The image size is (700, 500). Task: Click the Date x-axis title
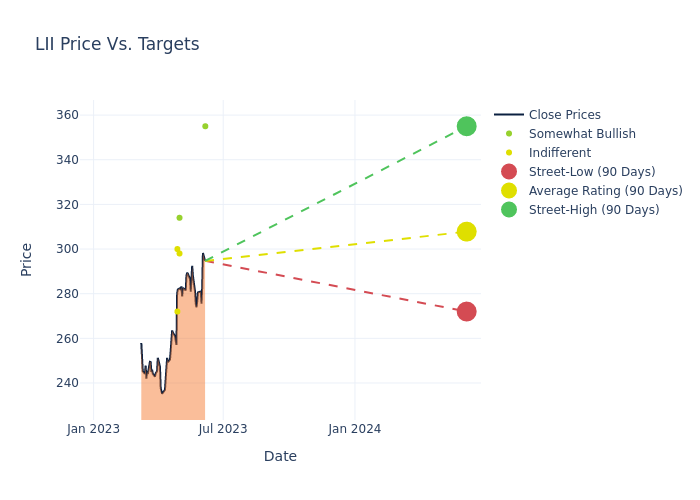(x=280, y=457)
